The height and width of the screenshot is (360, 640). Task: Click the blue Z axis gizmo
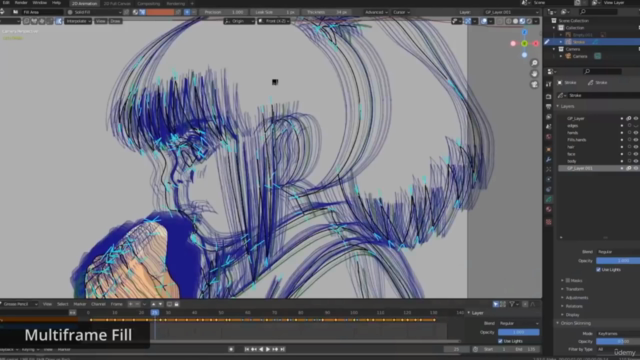click(524, 32)
